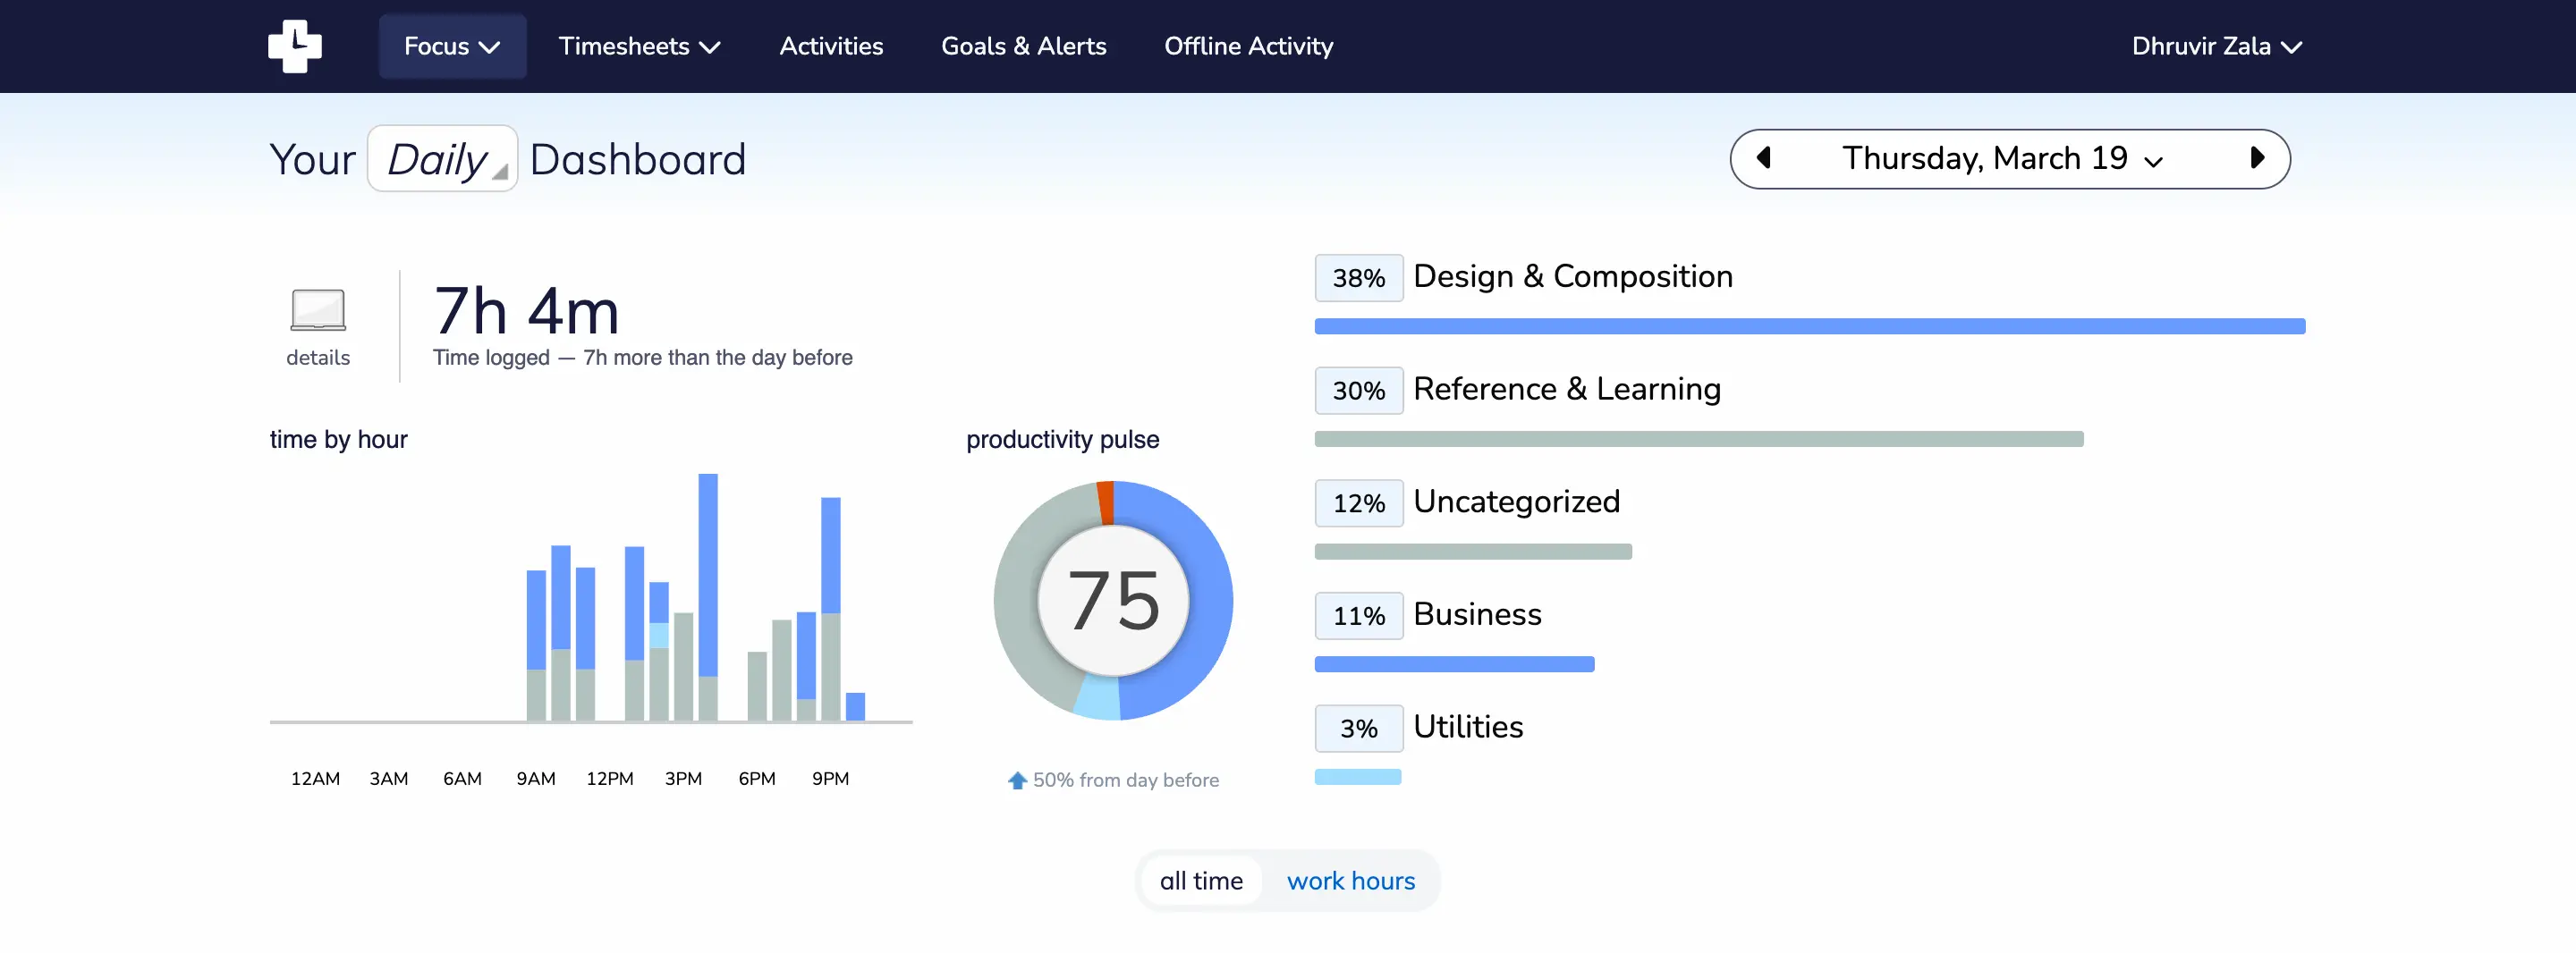
Task: Click the 38% Design & Composition badge
Action: tap(1358, 278)
